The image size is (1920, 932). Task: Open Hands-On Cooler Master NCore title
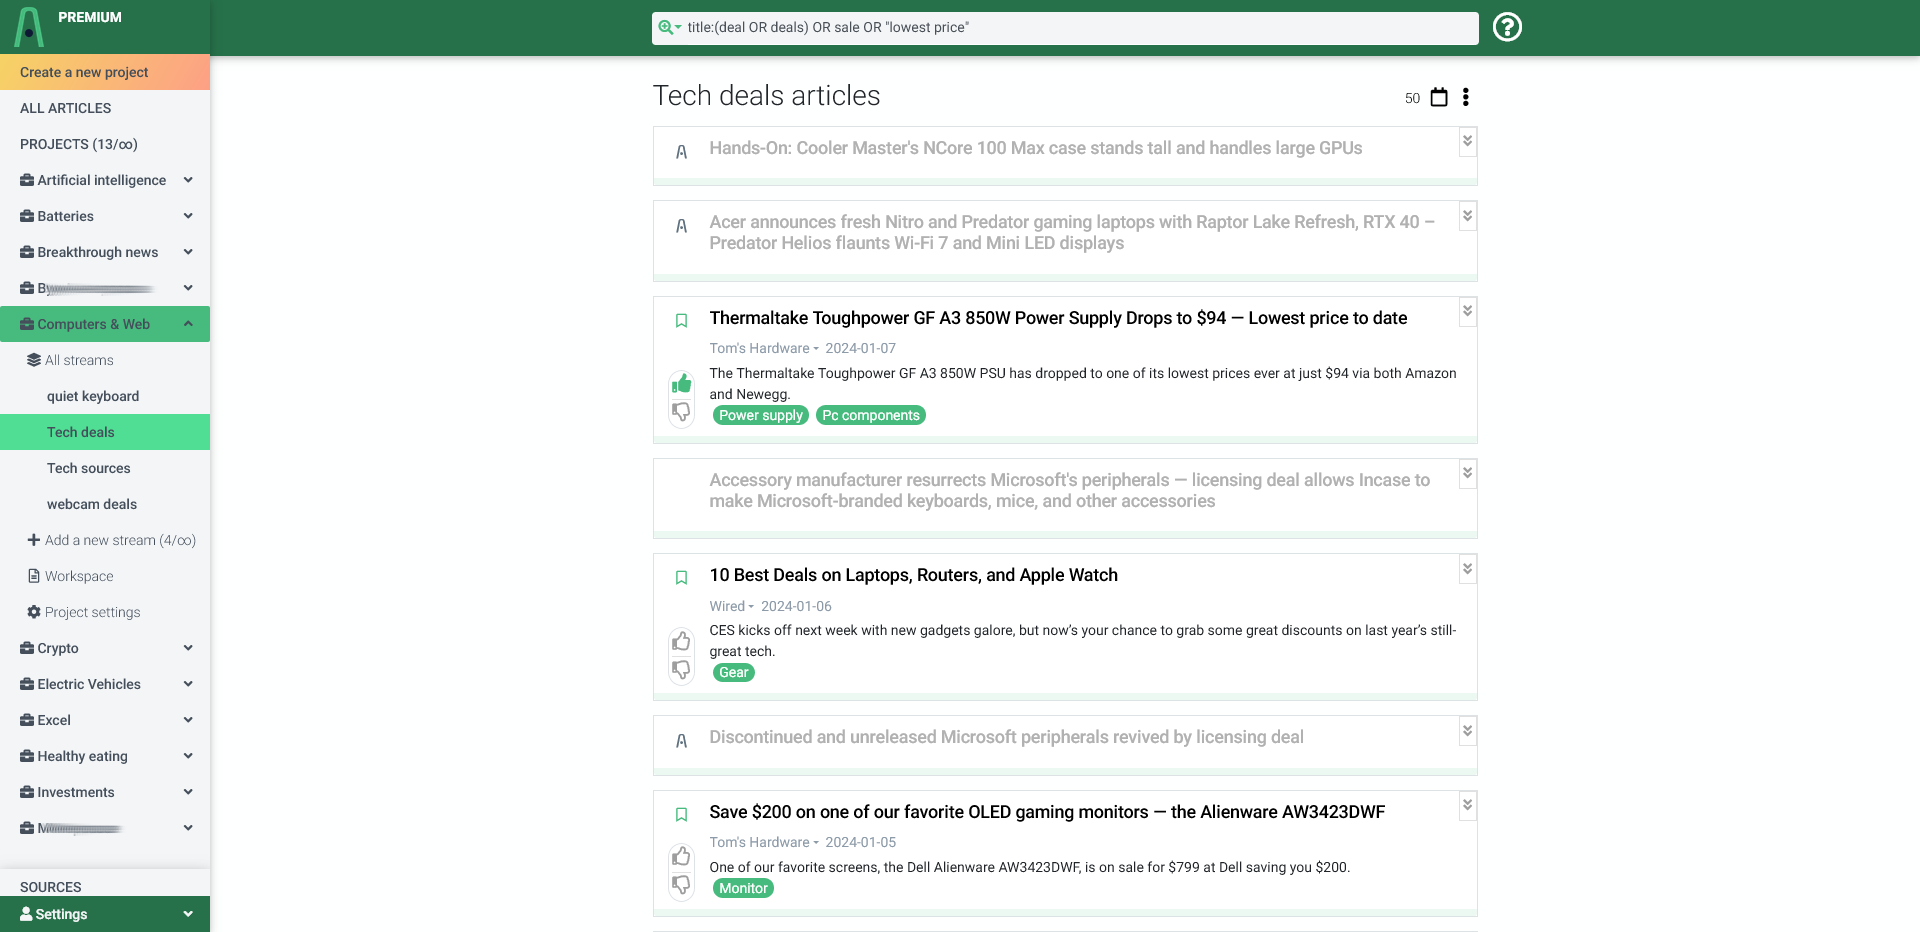pos(1036,148)
